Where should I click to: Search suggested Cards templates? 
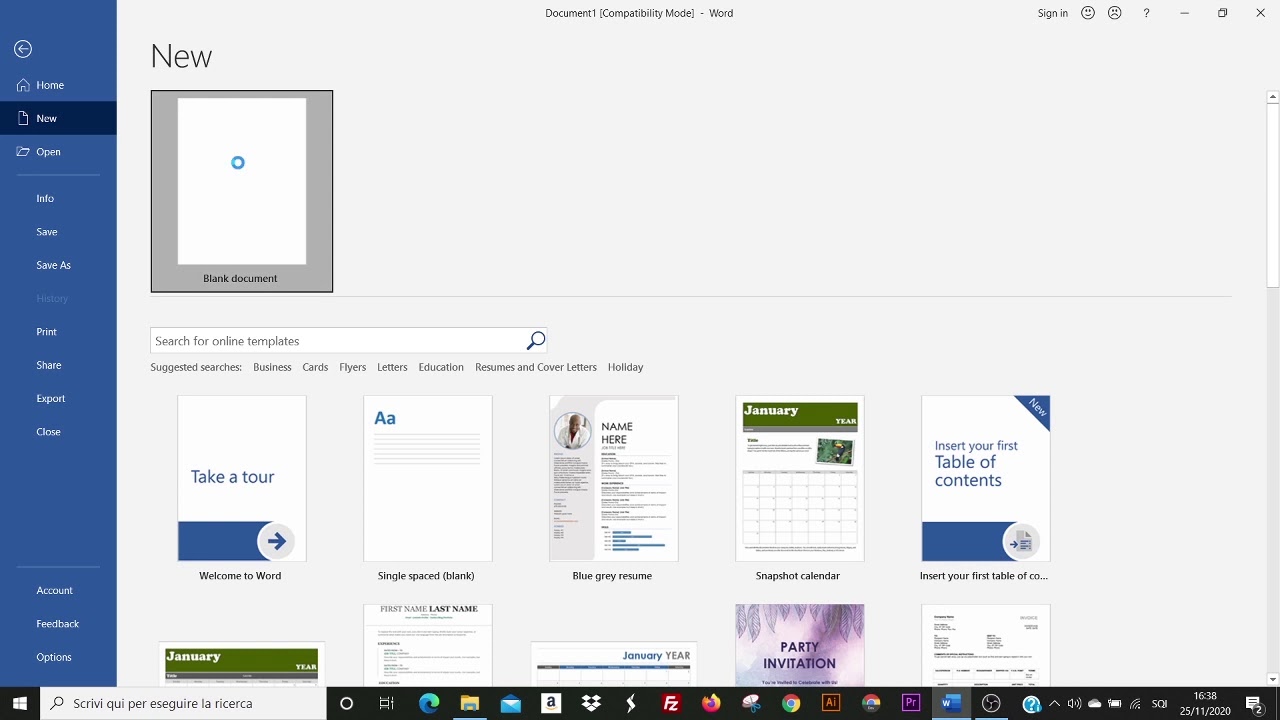pyautogui.click(x=315, y=367)
